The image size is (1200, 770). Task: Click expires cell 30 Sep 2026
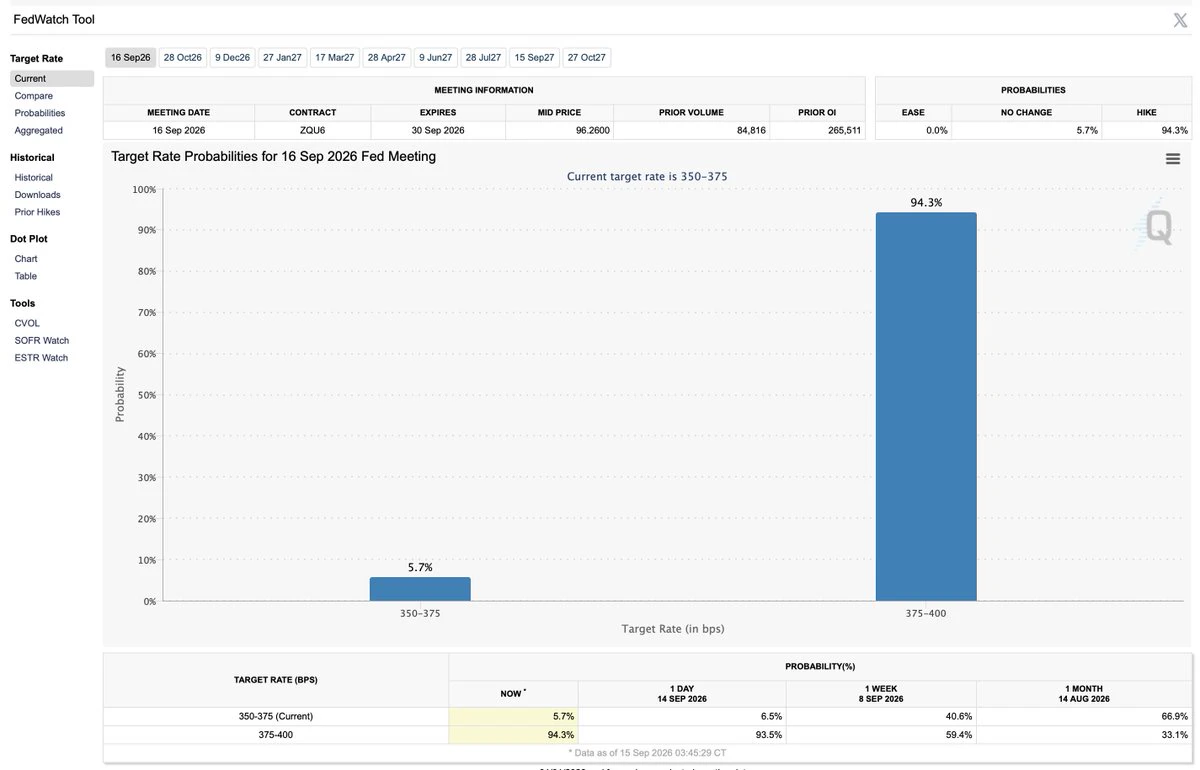click(438, 130)
